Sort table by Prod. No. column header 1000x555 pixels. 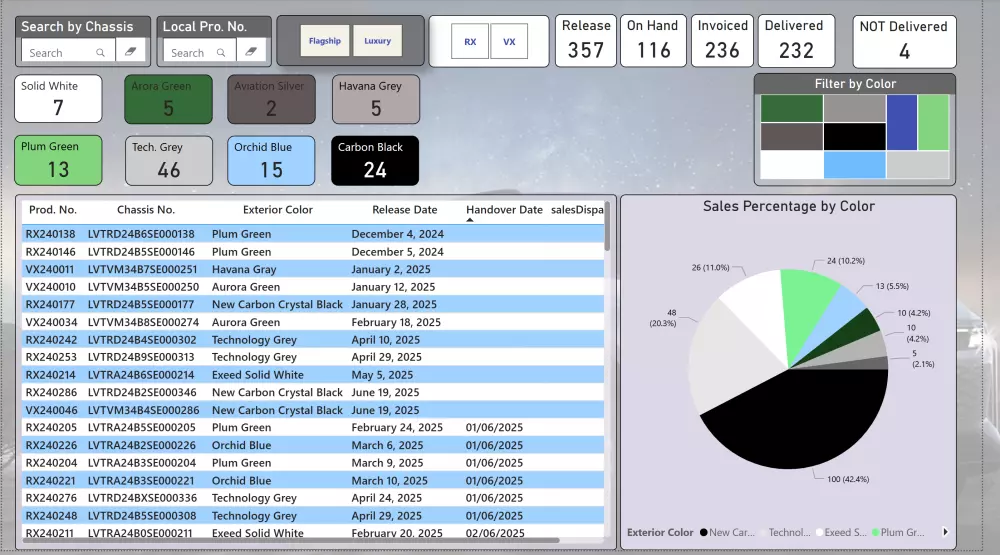[53, 209]
